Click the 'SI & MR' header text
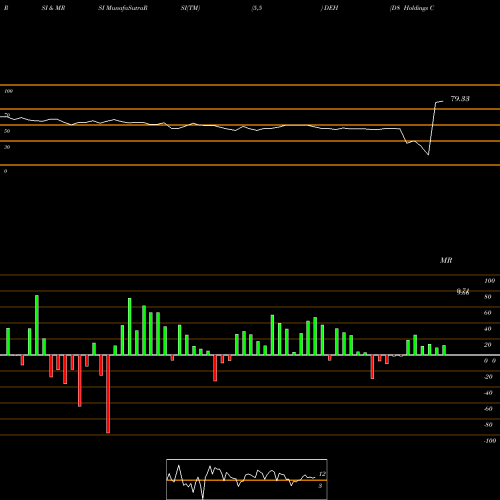The height and width of the screenshot is (500, 500). pyautogui.click(x=53, y=8)
